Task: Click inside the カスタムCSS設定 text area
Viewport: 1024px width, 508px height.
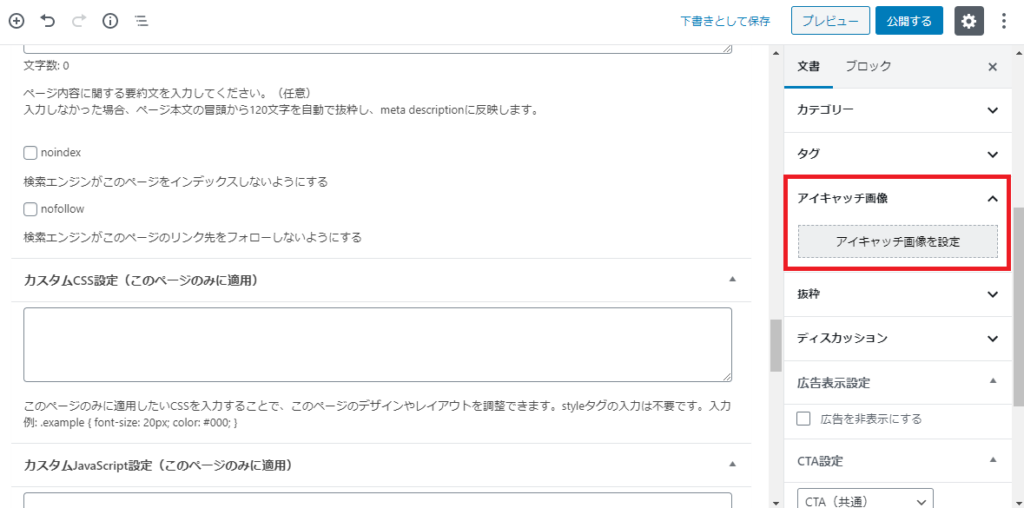Action: (x=377, y=344)
